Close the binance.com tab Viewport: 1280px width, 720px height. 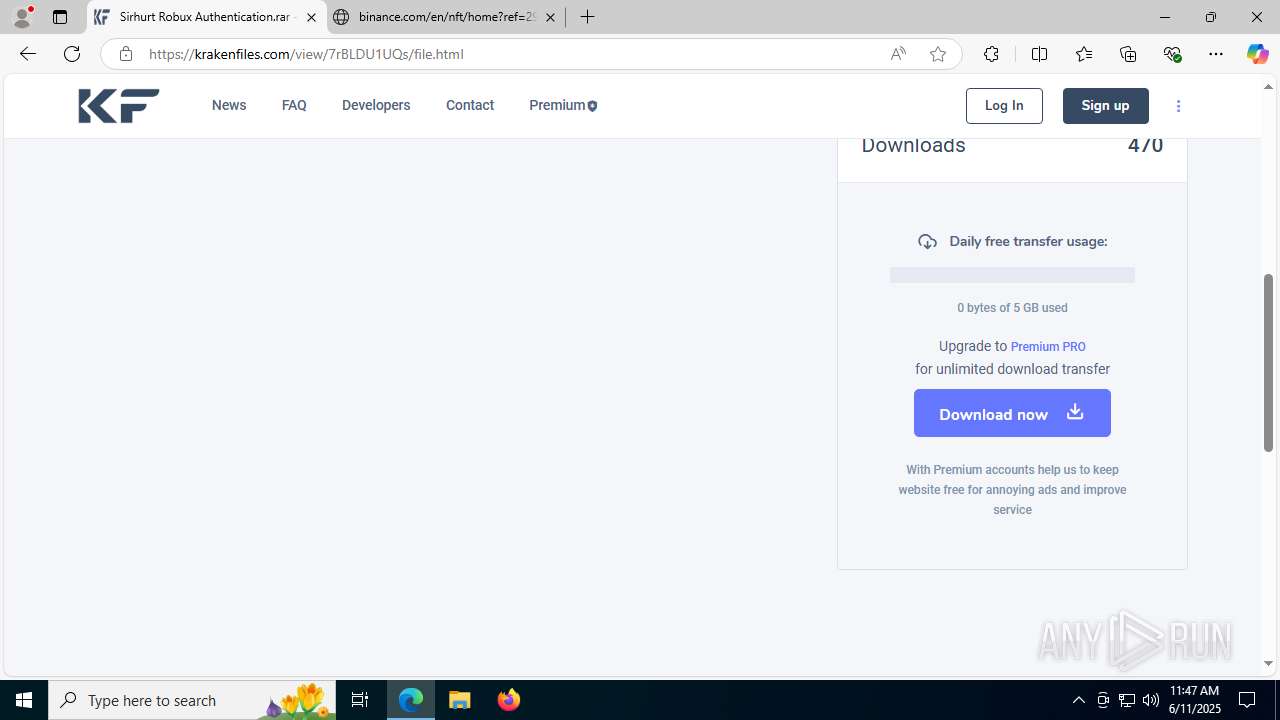coord(550,17)
